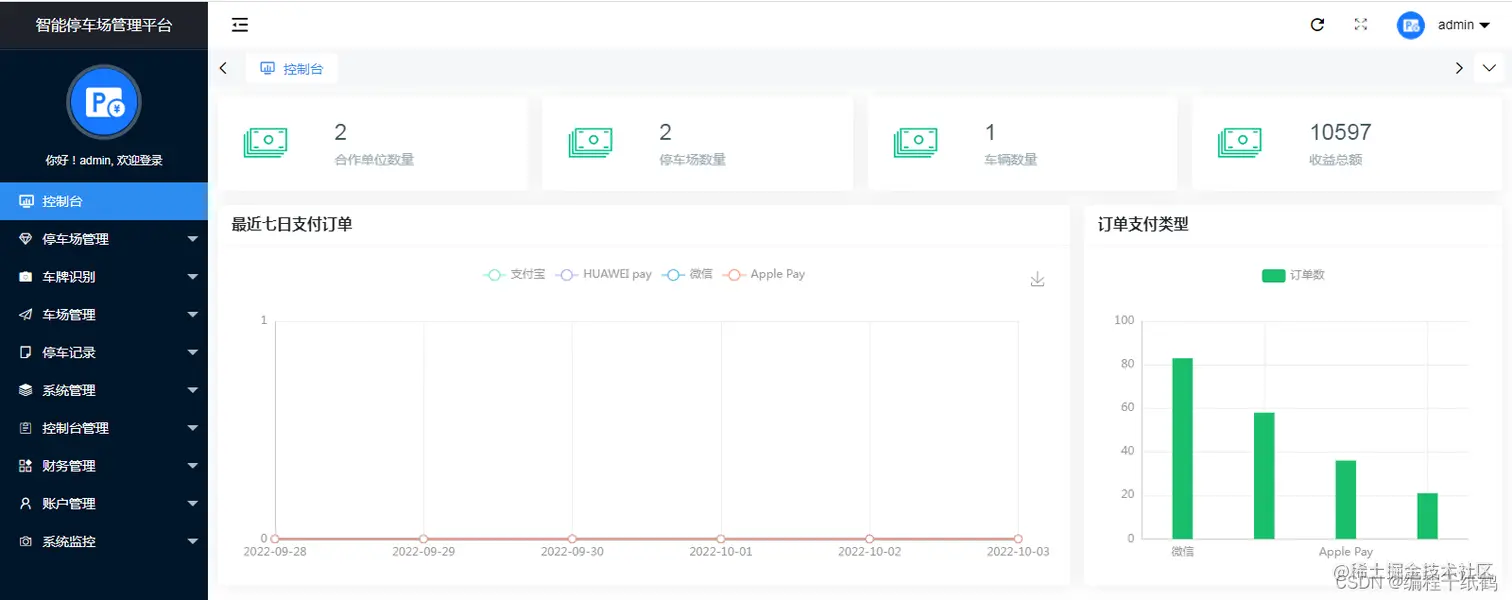
Task: Enter fullscreen with the expand icon
Action: tap(1361, 25)
